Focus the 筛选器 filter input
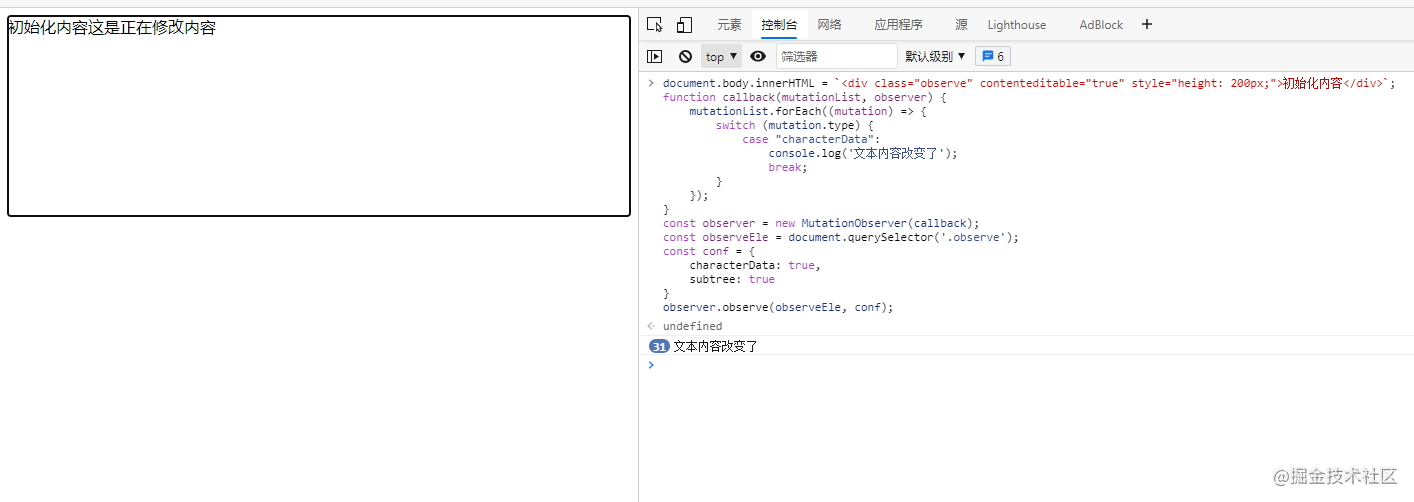Viewport: 1414px width, 502px height. (836, 57)
